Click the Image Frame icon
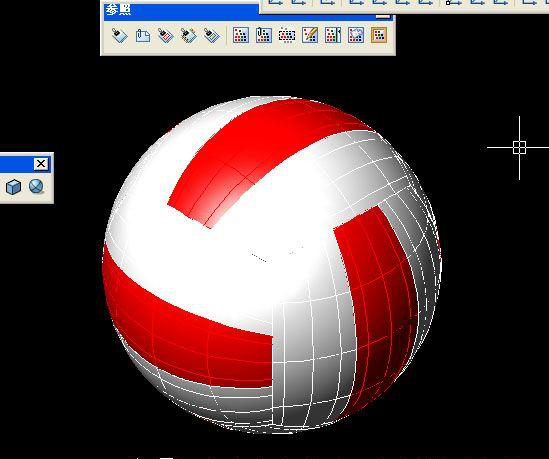This screenshot has width=549, height=459. [x=379, y=35]
